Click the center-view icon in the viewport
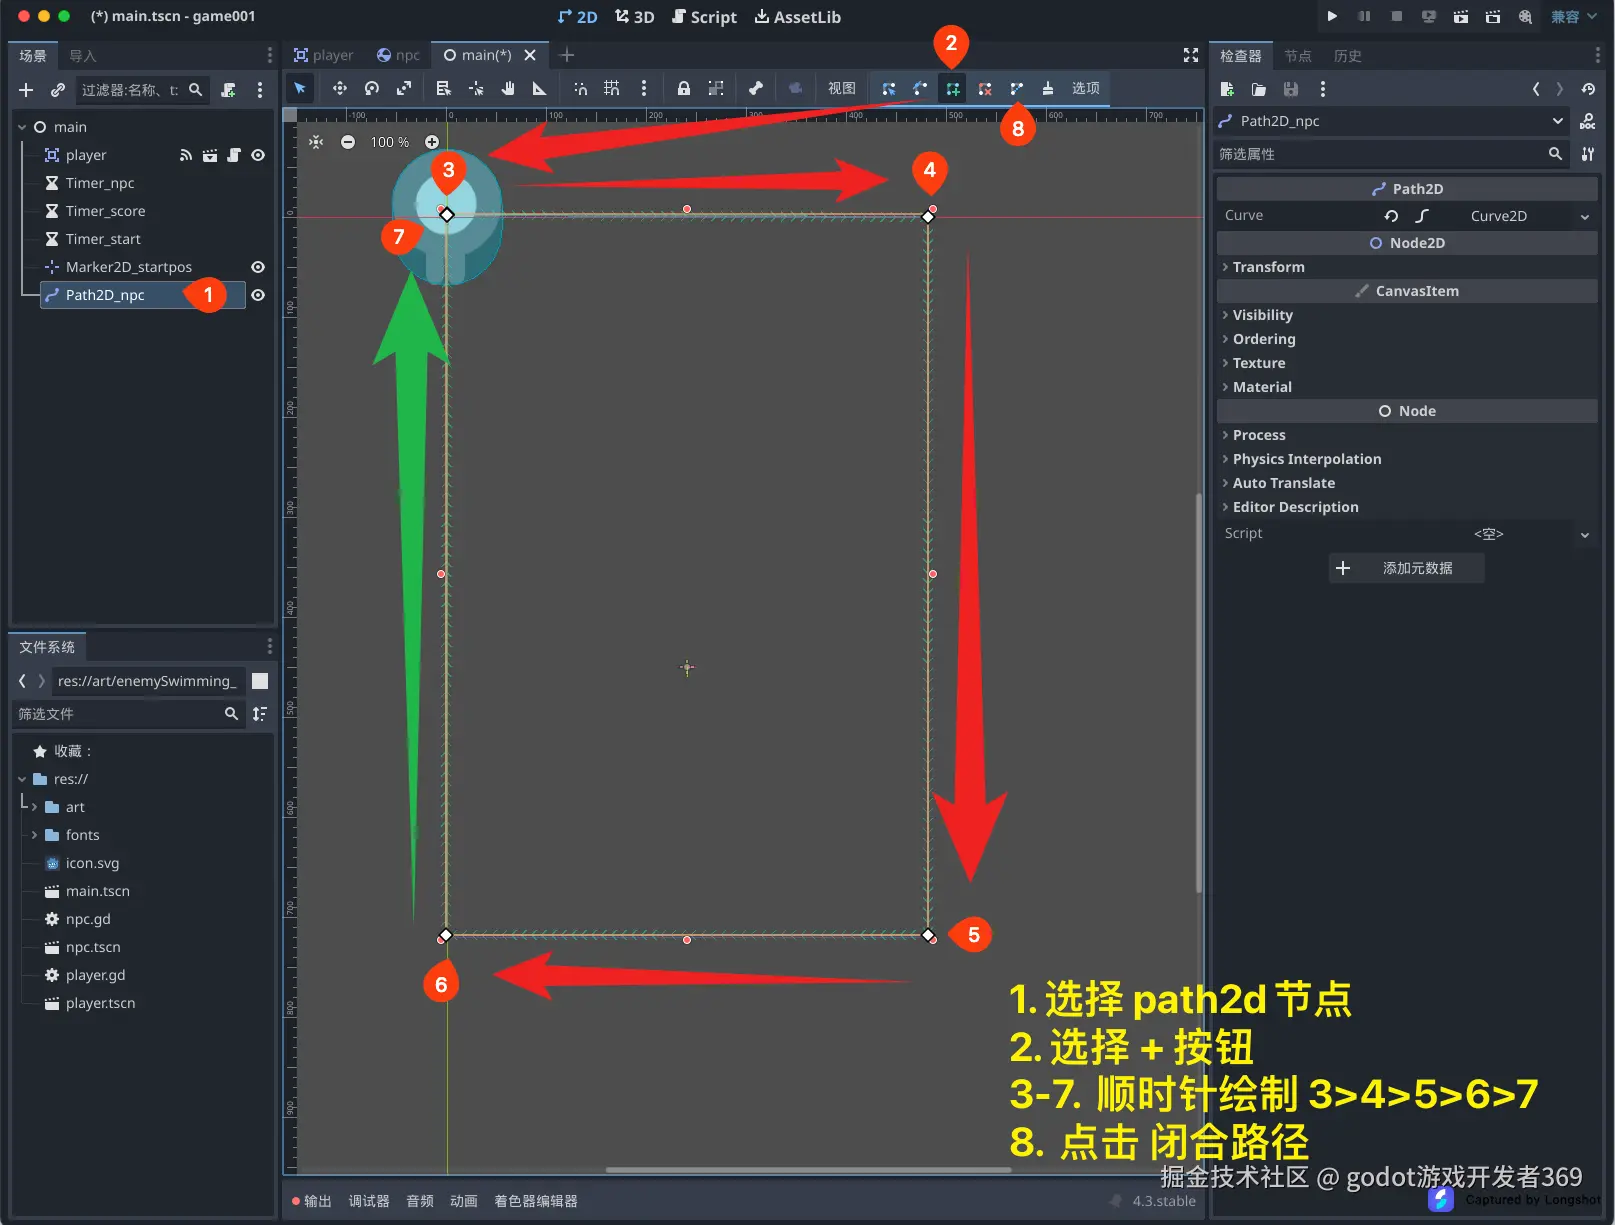 pyautogui.click(x=316, y=142)
